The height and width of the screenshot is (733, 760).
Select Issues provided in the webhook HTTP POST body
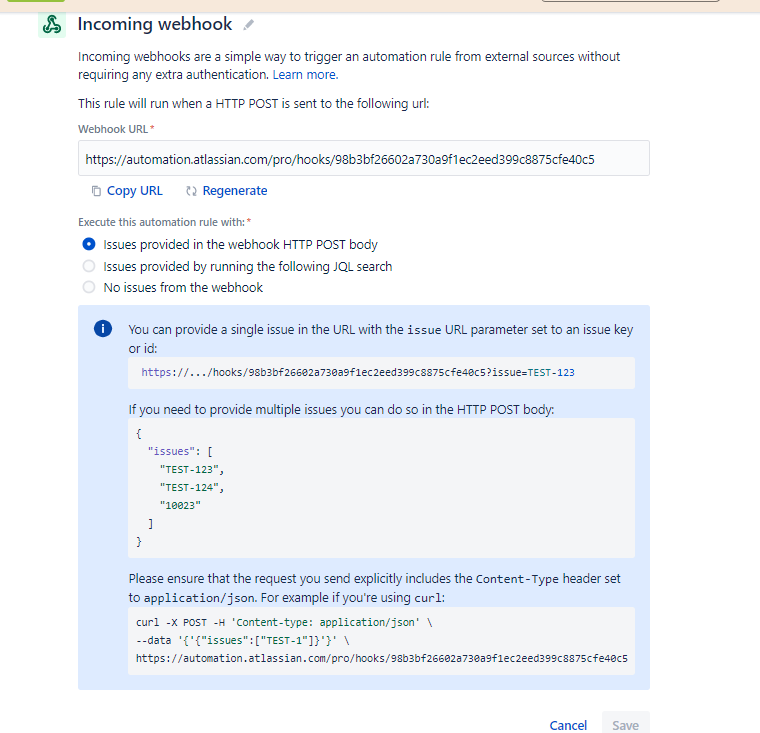[89, 244]
